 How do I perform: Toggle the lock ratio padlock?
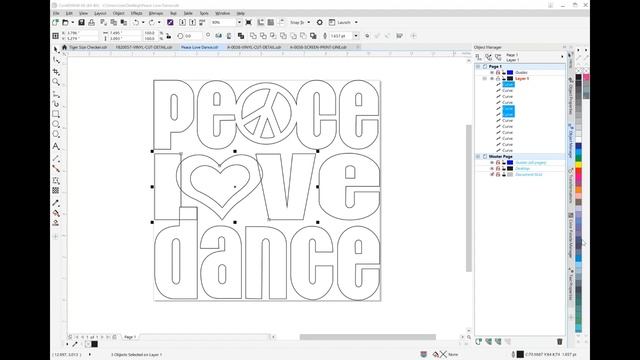click(169, 36)
